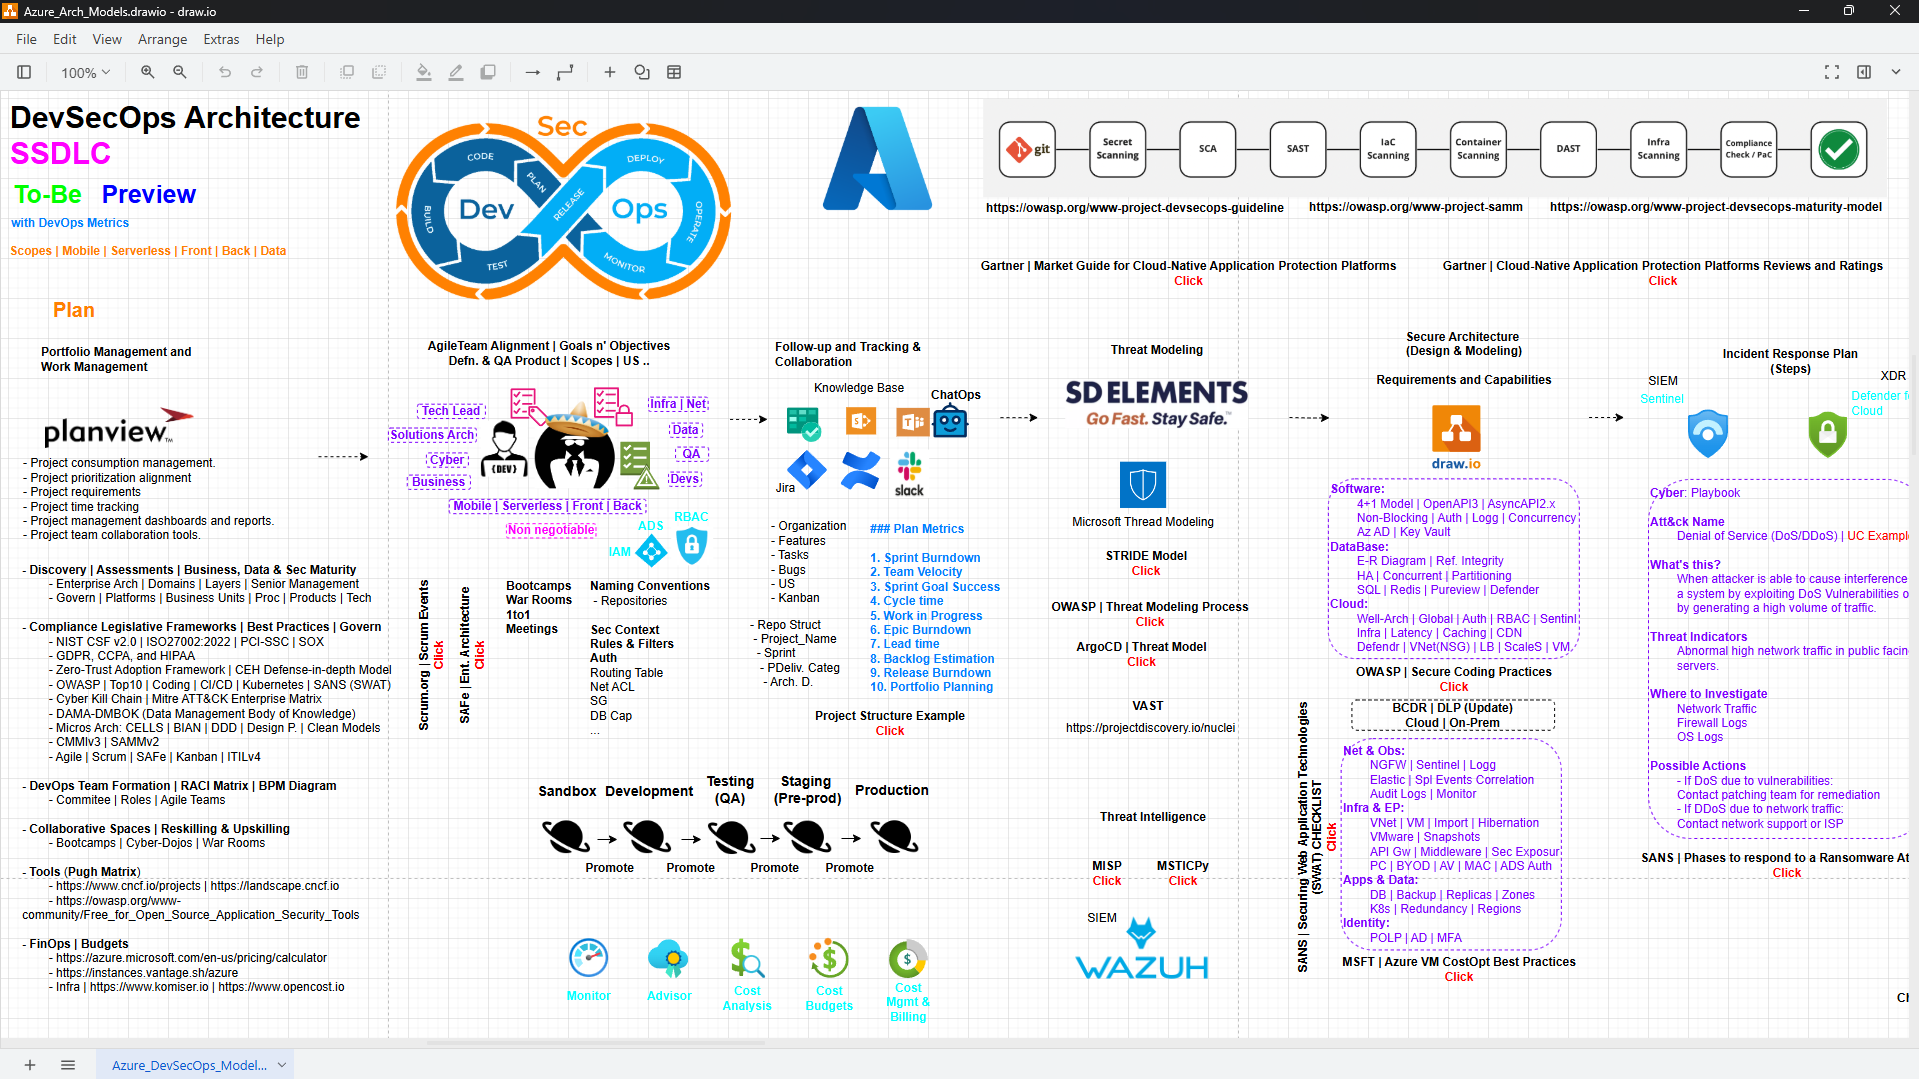Viewport: 1919px width, 1079px height.
Task: Select the Slack logo icon
Action: pos(909,473)
